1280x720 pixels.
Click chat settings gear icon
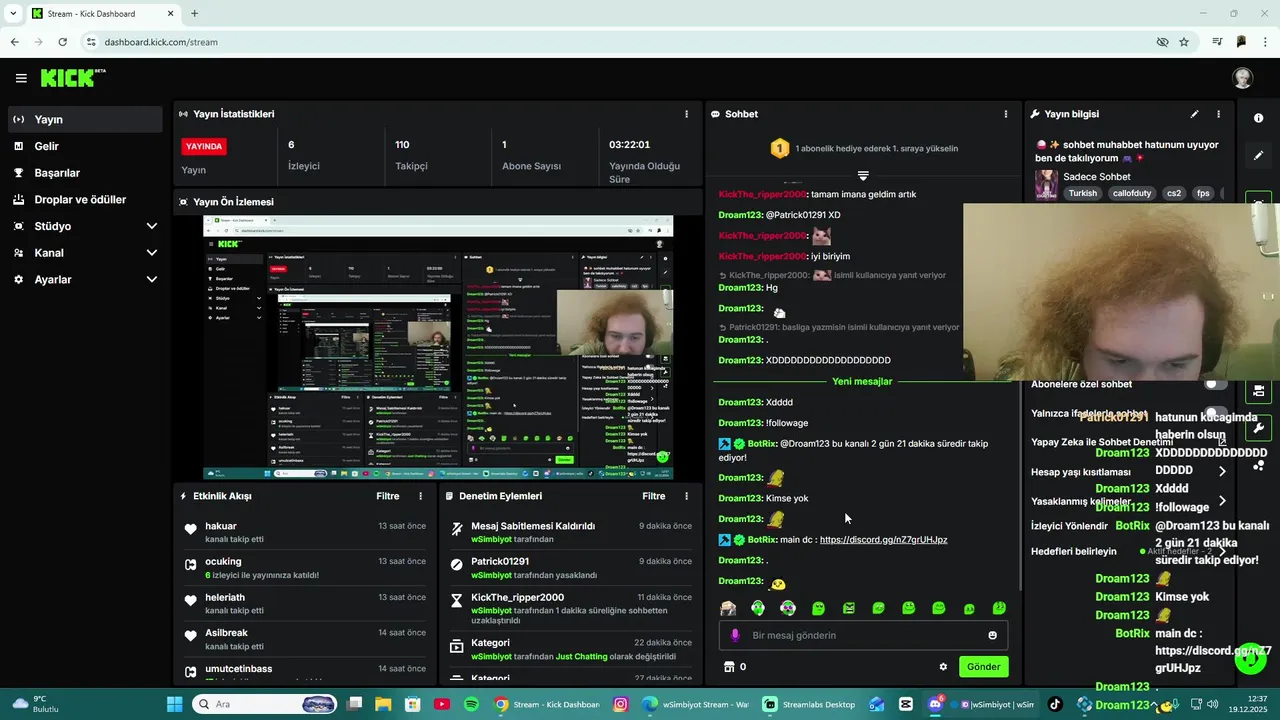[x=943, y=667]
